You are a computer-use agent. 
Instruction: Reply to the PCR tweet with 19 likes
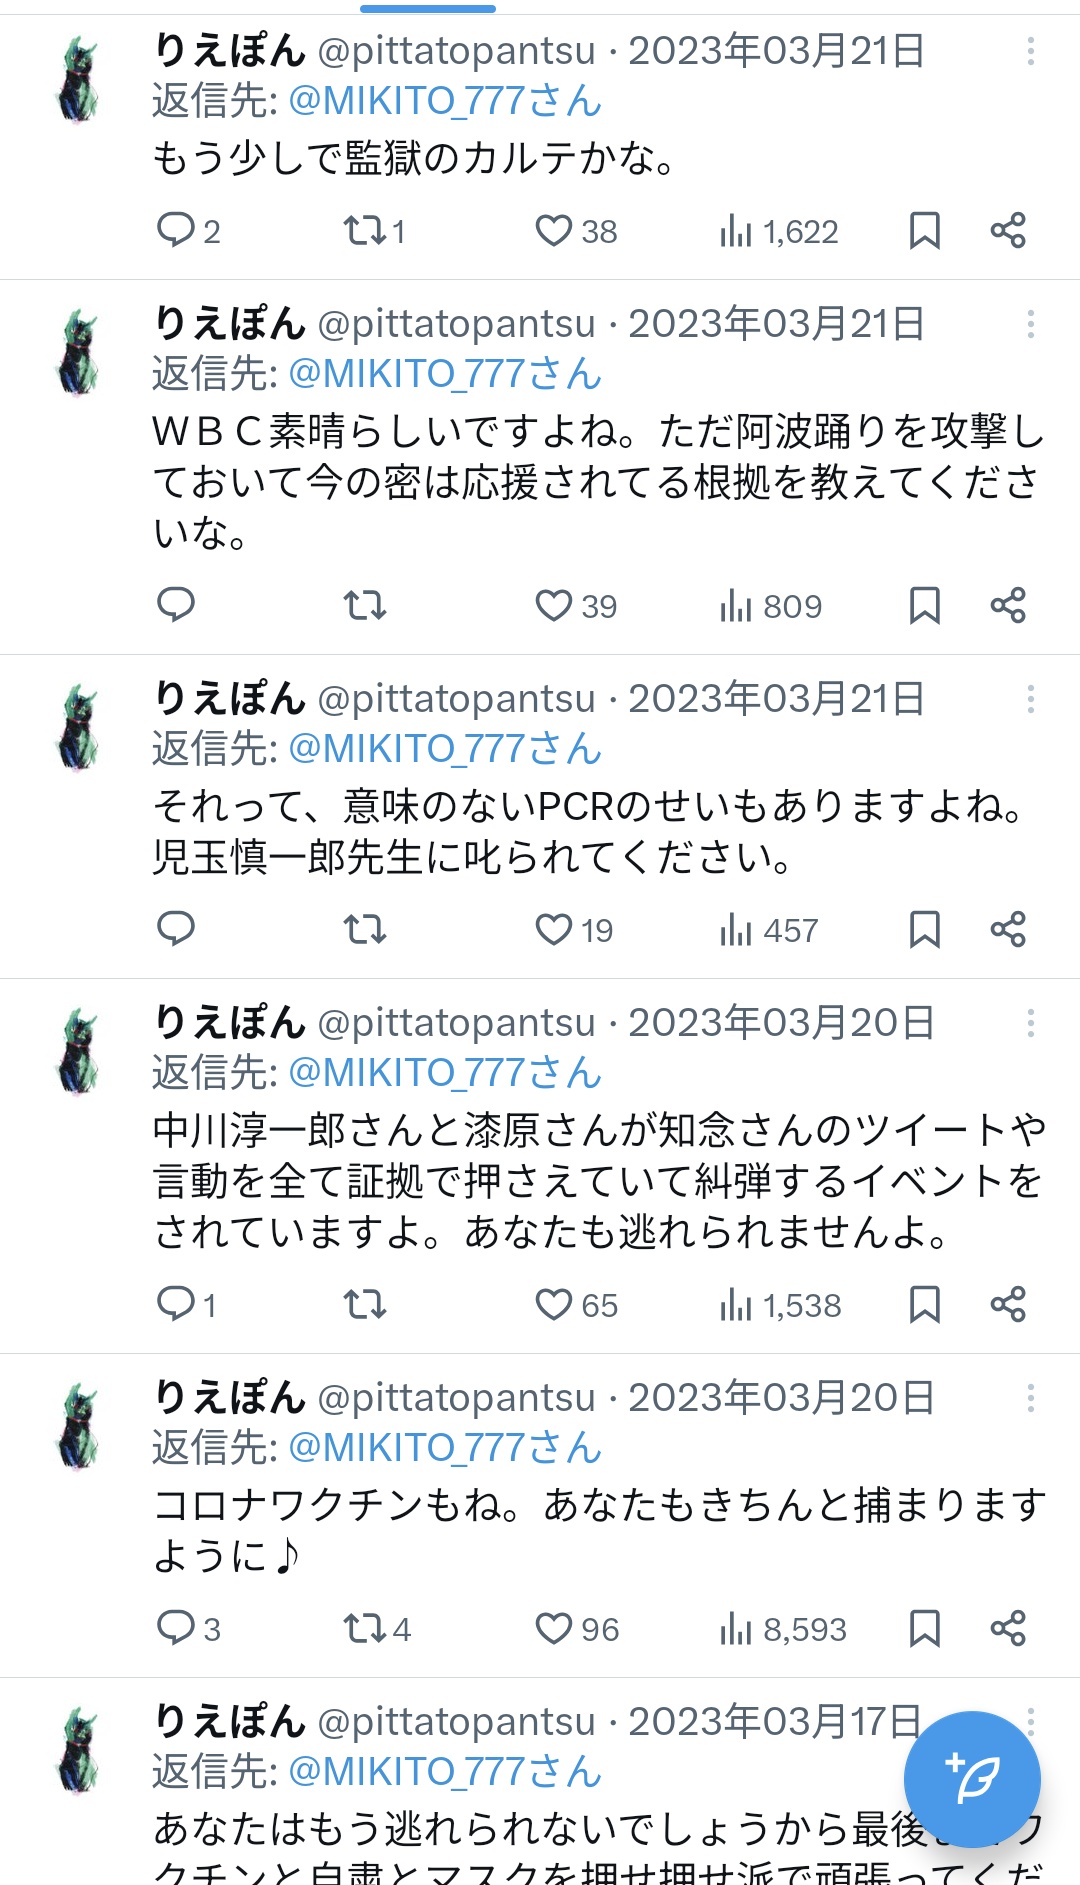click(176, 929)
